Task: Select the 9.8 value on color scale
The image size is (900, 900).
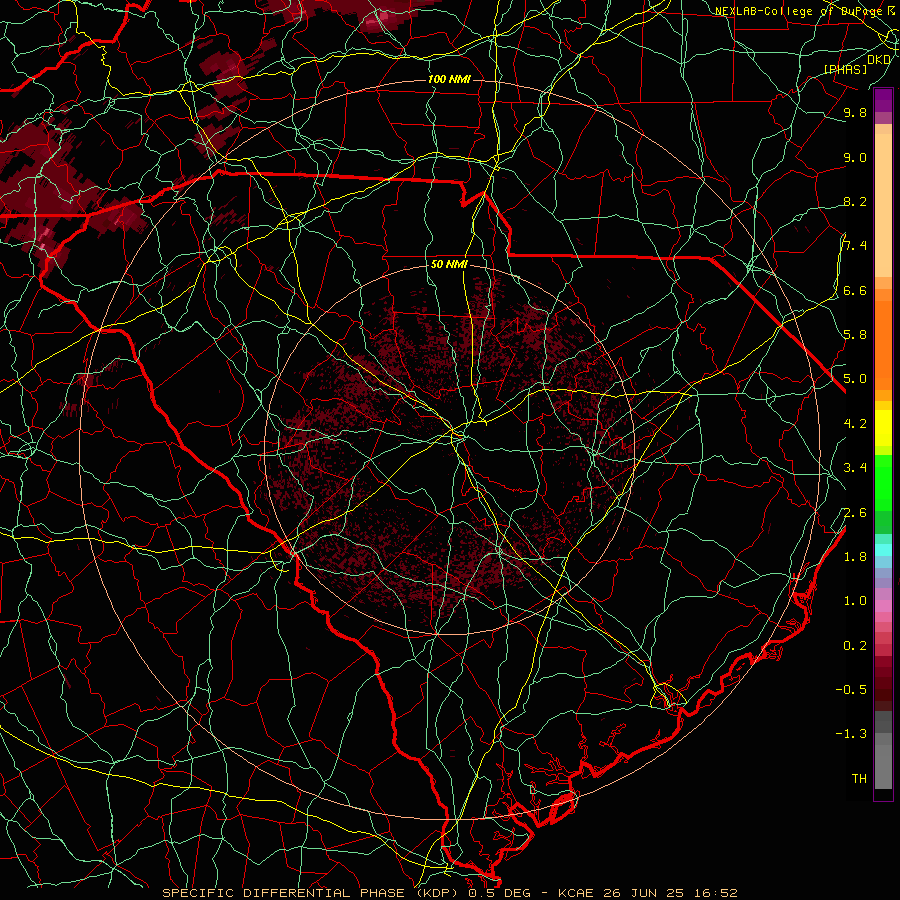Action: (x=855, y=113)
